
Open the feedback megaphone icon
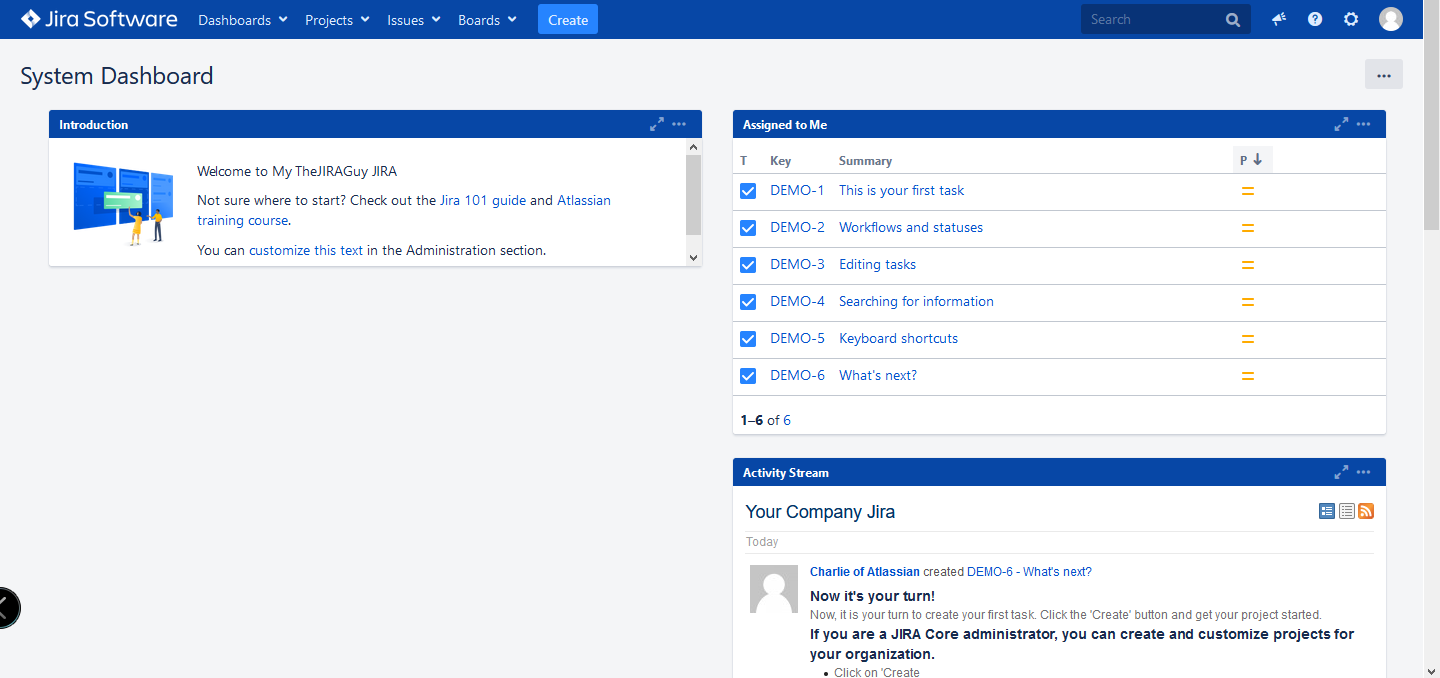click(x=1278, y=19)
